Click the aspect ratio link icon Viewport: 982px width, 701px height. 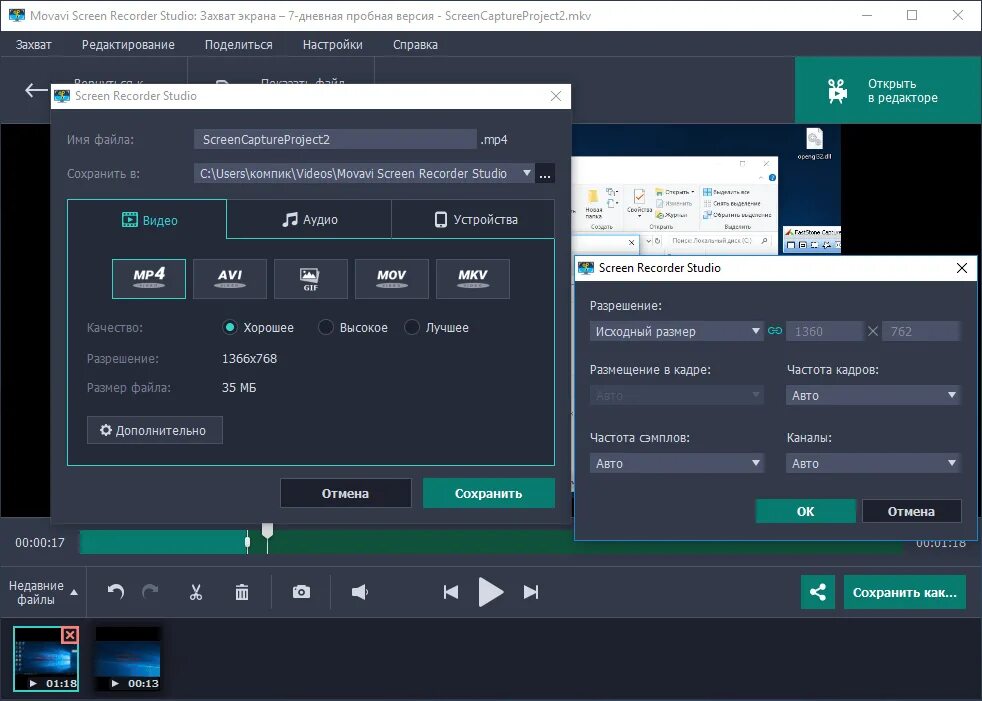[775, 331]
